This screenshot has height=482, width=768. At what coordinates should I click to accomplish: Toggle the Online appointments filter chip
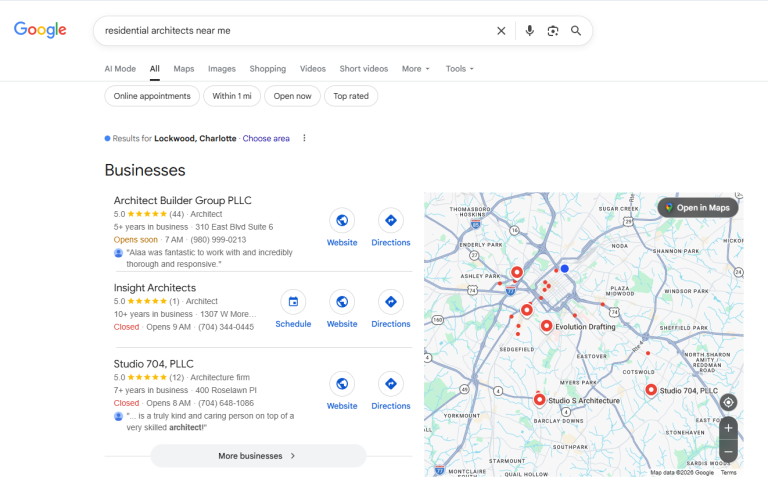(152, 96)
